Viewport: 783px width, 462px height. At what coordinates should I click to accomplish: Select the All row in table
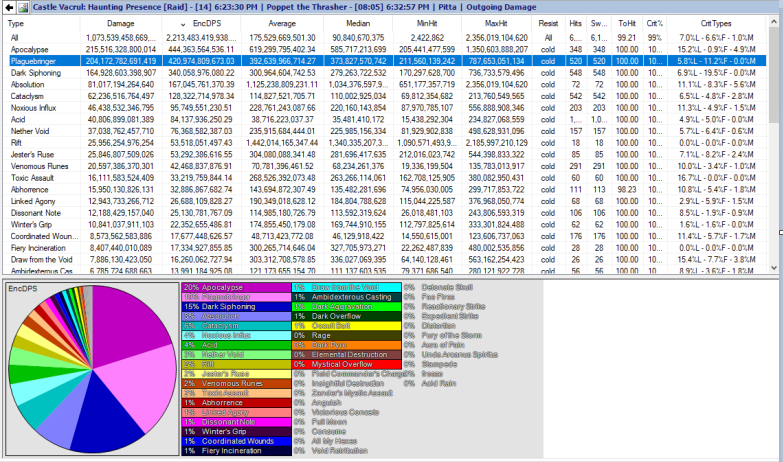tap(386, 38)
